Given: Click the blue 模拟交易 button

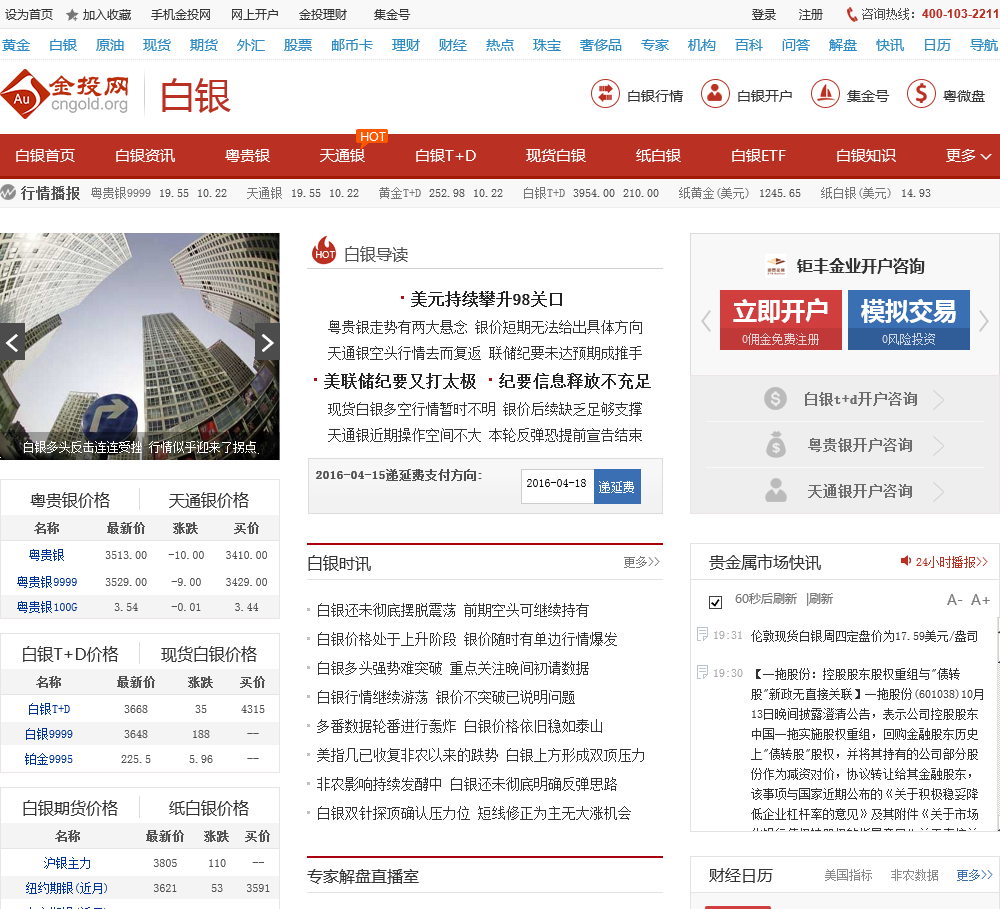Looking at the screenshot, I should coord(909,320).
